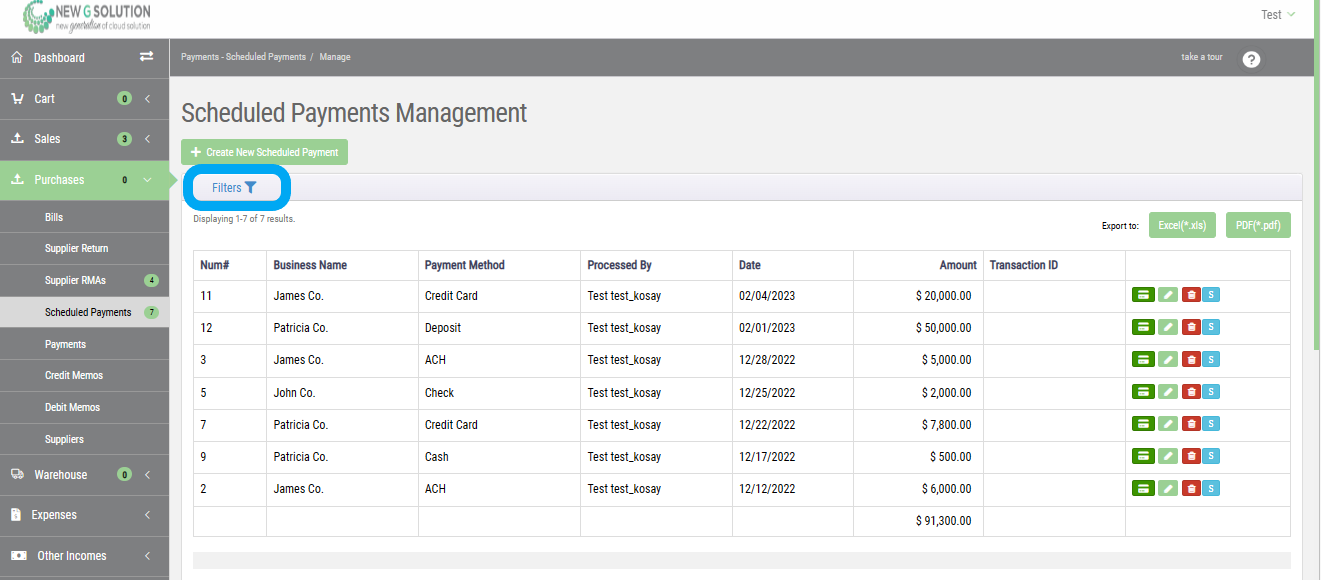Screen dimensions: 1321x580
Task: Delete the John Co. Check payment via trash icon
Action: pos(1190,391)
